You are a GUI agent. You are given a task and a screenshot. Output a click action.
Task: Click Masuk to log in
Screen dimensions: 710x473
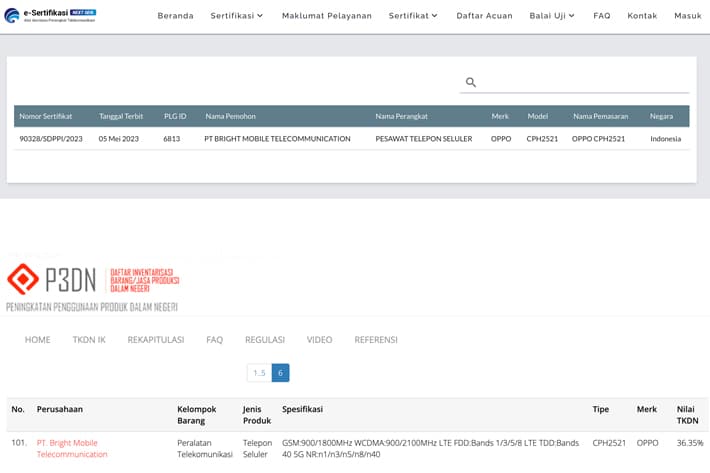(688, 16)
